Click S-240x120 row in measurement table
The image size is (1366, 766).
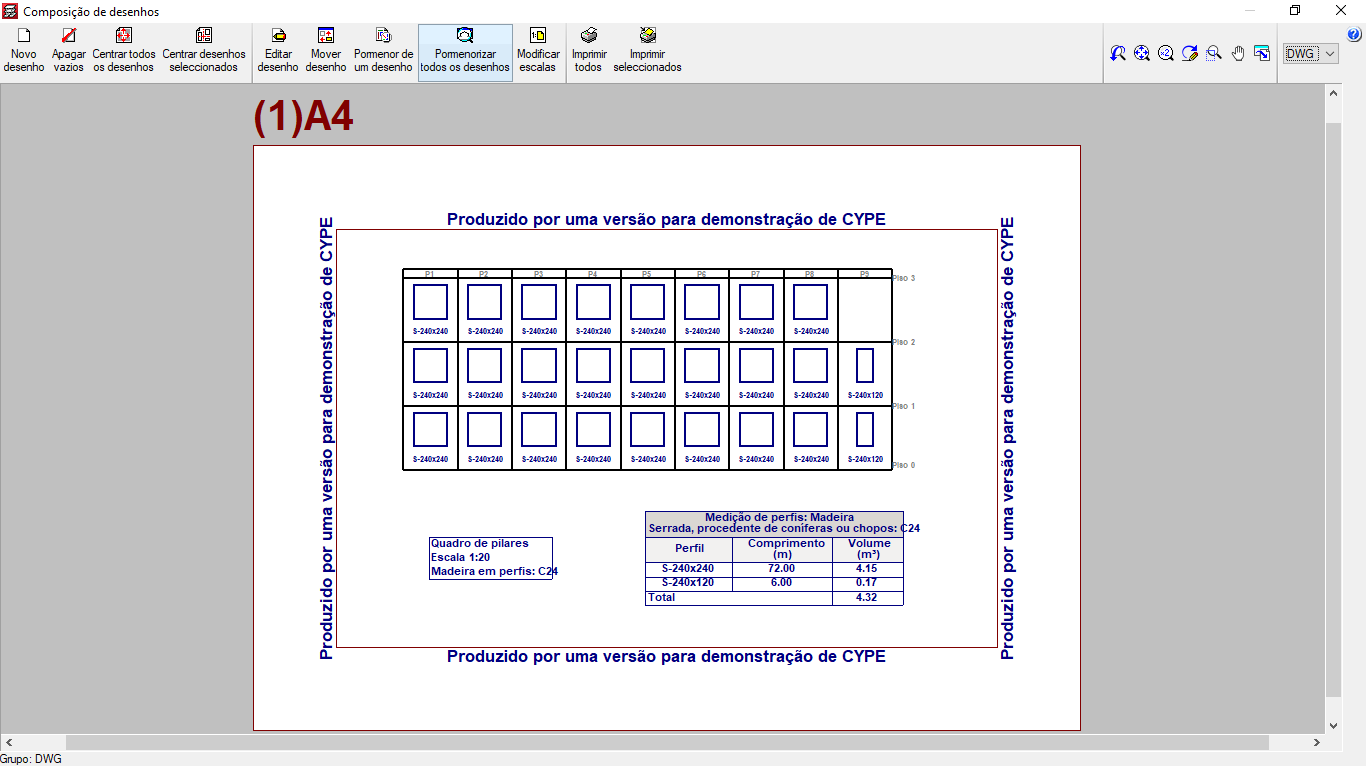point(774,582)
